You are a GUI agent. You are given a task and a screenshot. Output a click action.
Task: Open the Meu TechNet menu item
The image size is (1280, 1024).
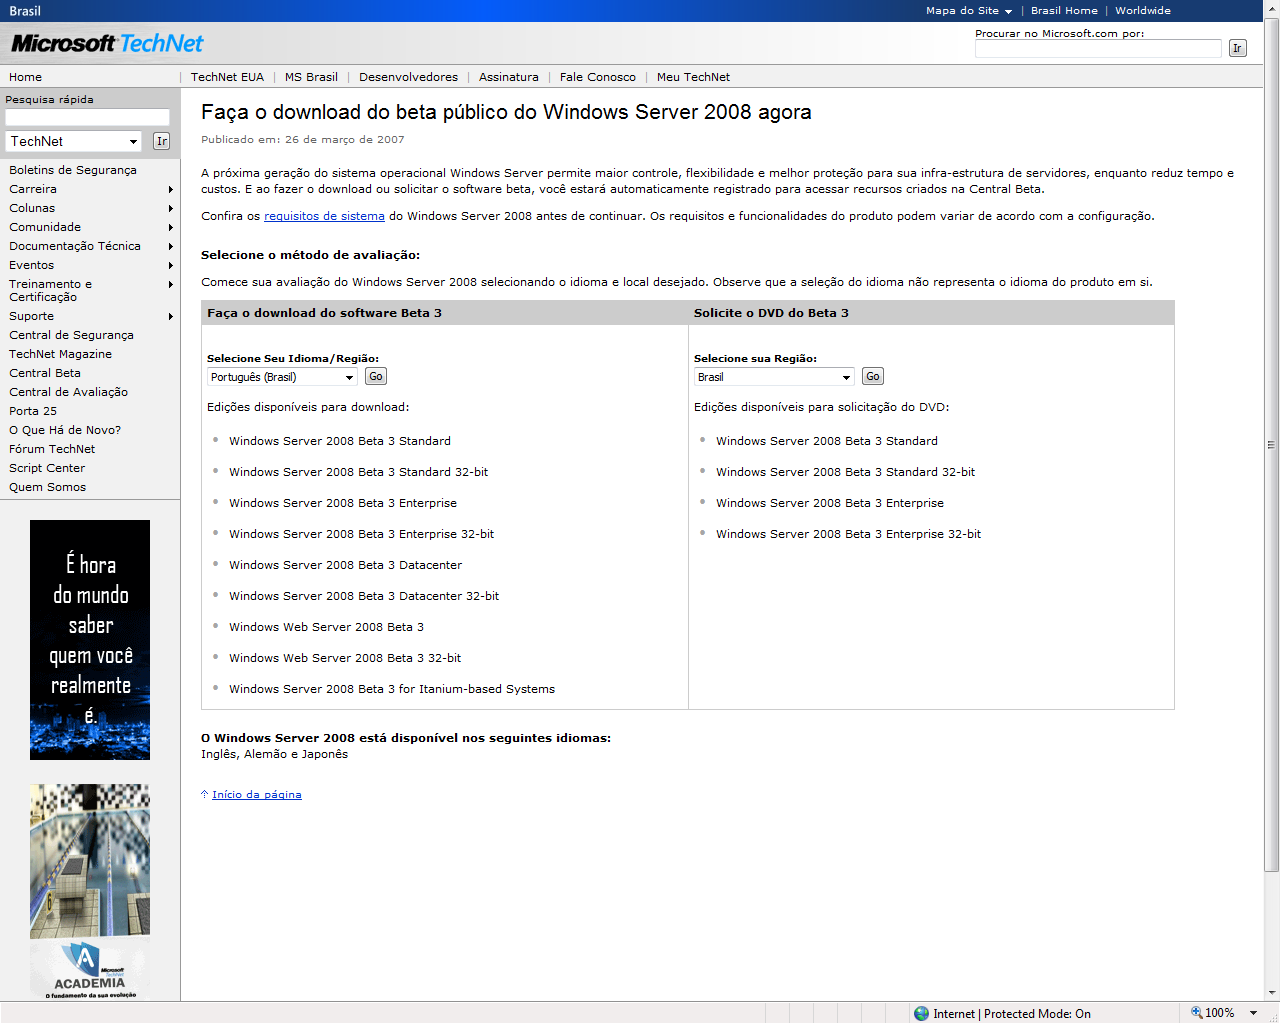coord(693,77)
